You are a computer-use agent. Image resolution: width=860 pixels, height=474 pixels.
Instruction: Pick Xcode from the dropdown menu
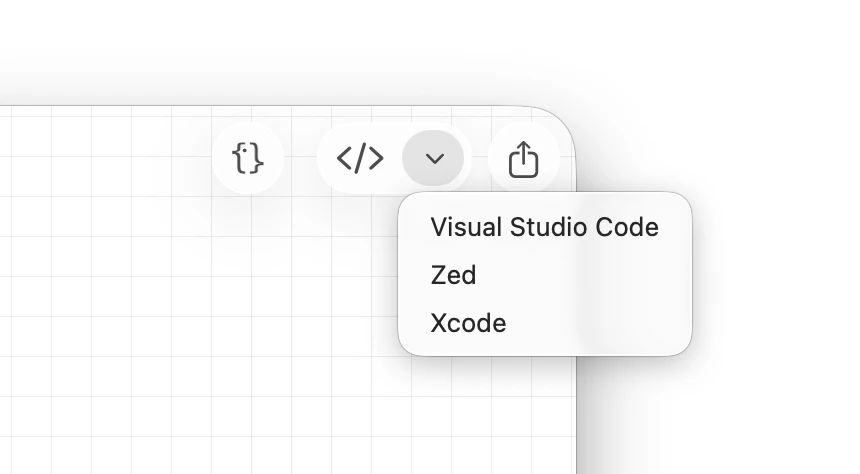(x=468, y=323)
